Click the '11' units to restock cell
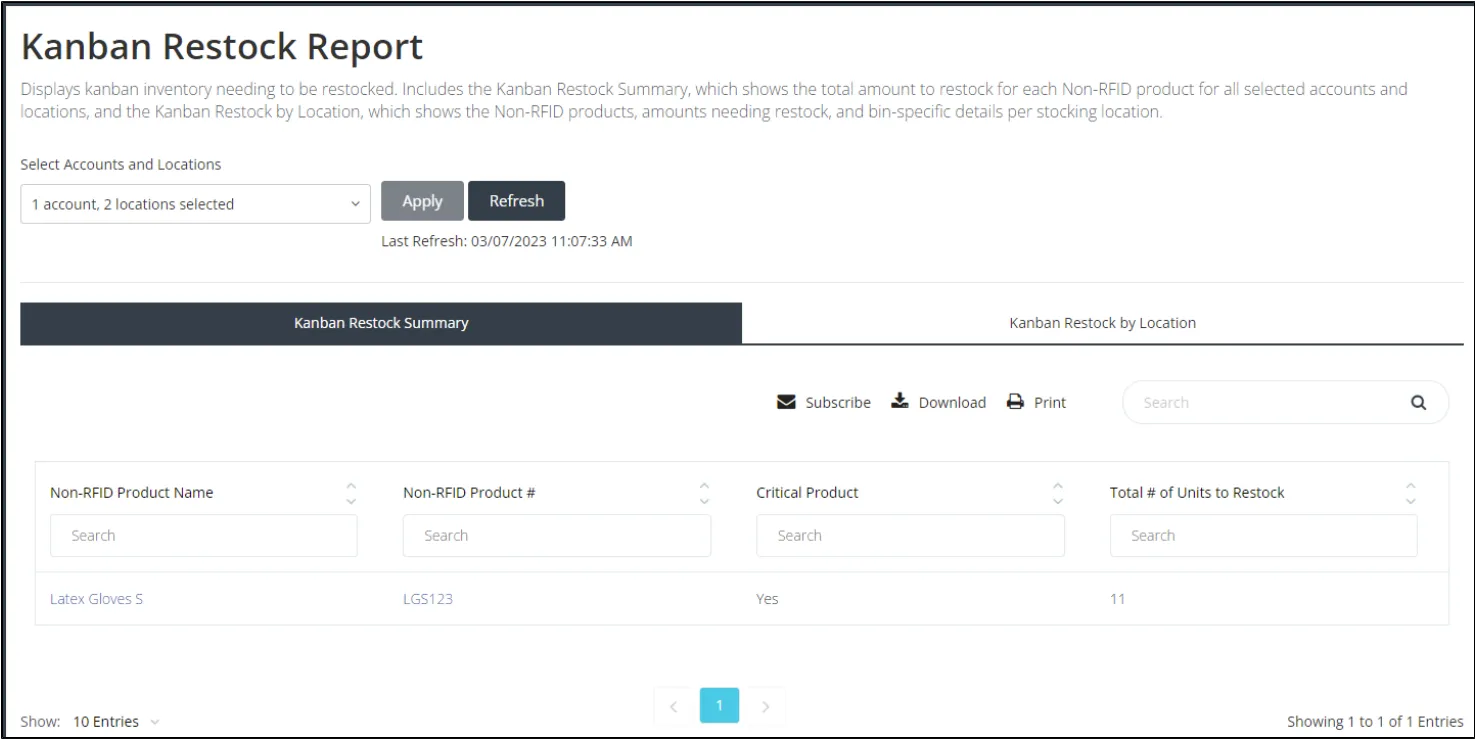Screen dimensions: 1475x739 [1117, 599]
